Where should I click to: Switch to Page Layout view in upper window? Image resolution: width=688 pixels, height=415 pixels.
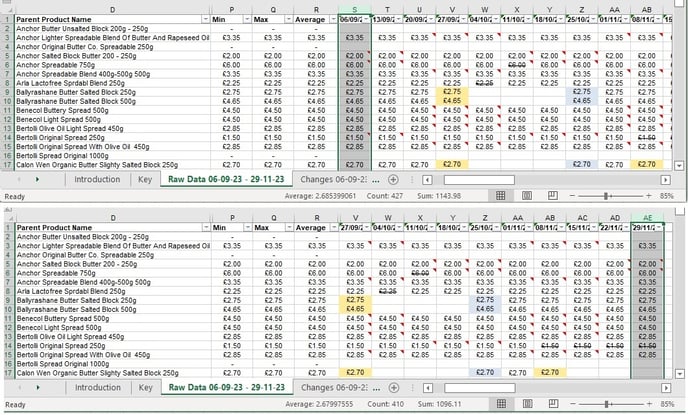(527, 196)
